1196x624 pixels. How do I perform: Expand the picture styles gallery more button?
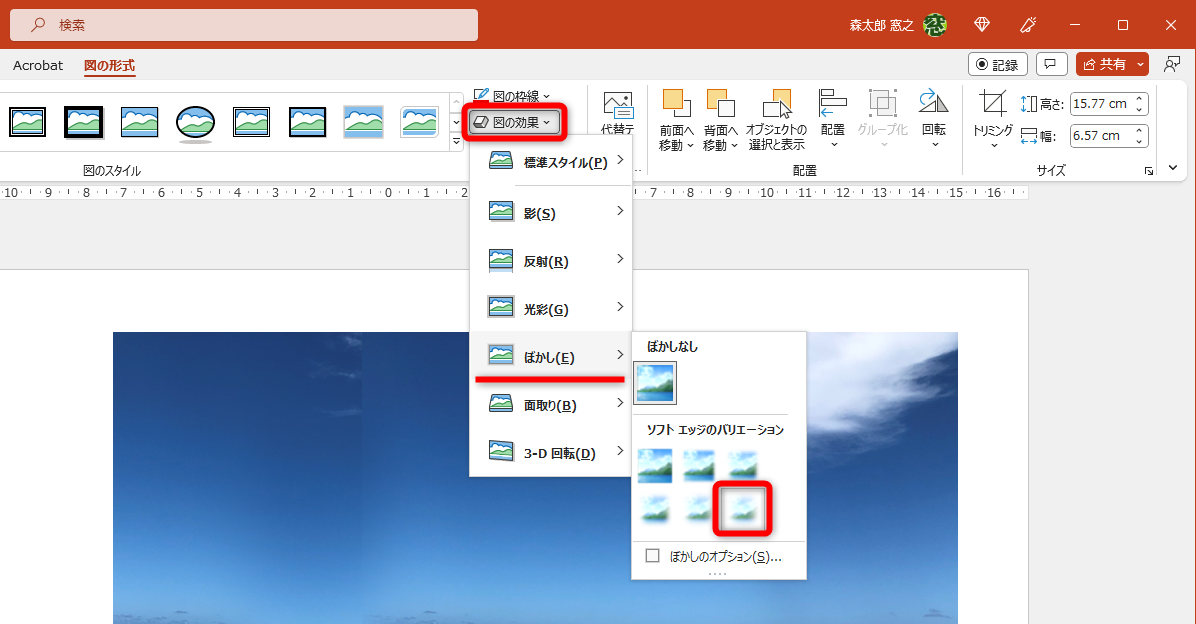pos(456,141)
